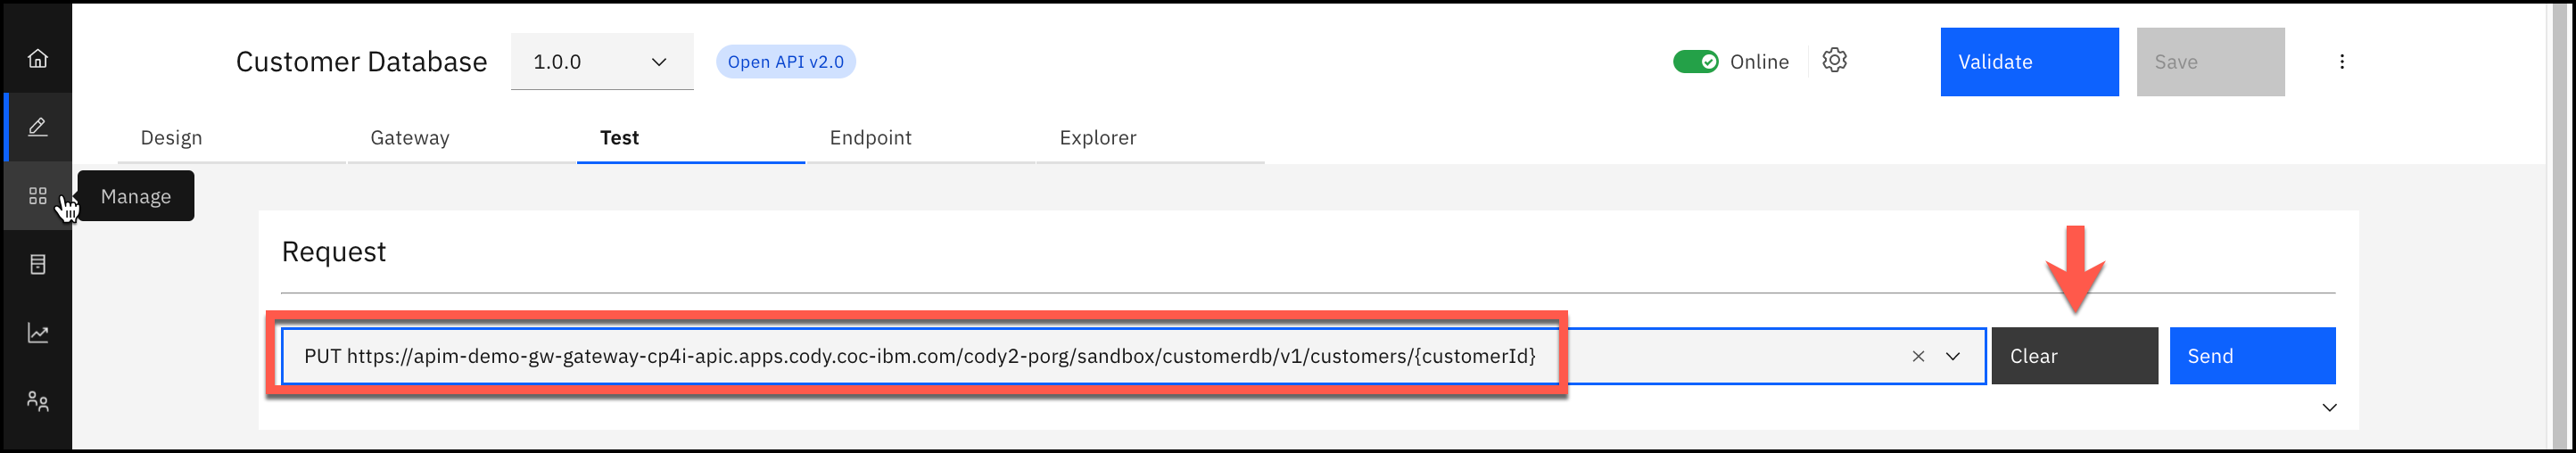The image size is (2576, 453).
Task: Go to the Home icon in sidebar
Action: coord(37,58)
